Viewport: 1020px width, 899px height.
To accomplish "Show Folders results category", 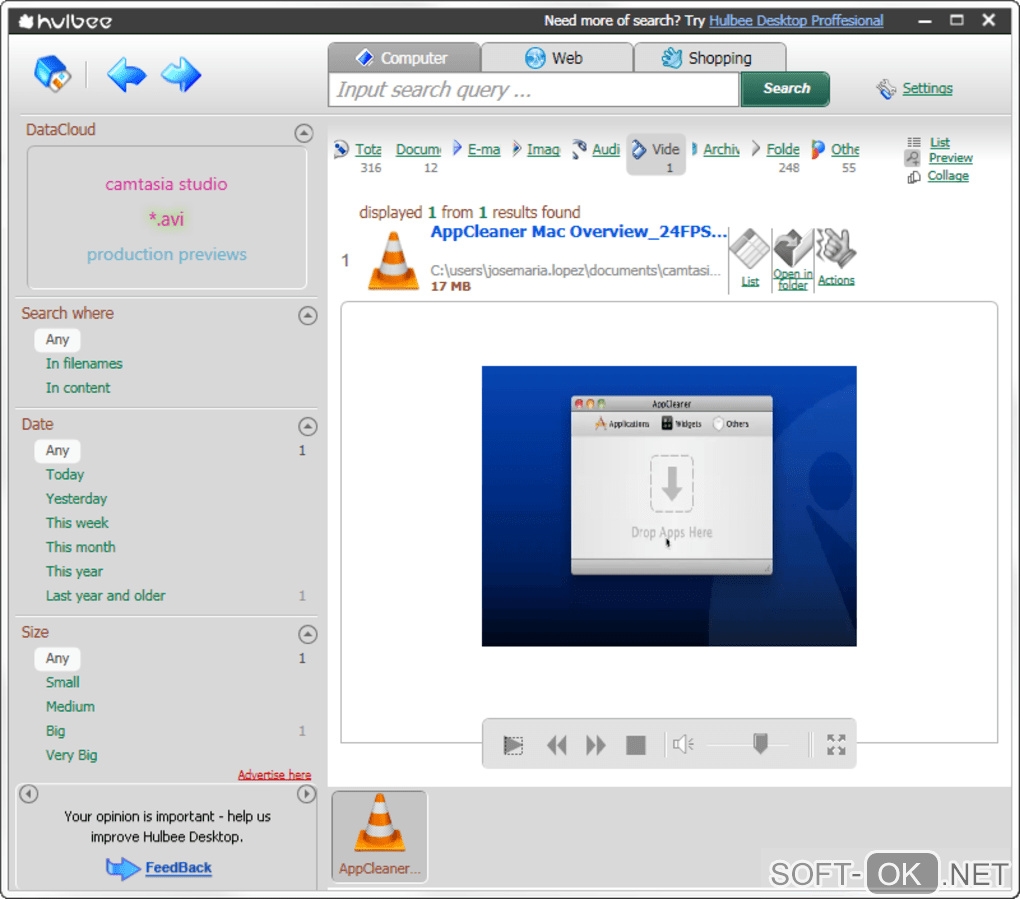I will [x=783, y=150].
